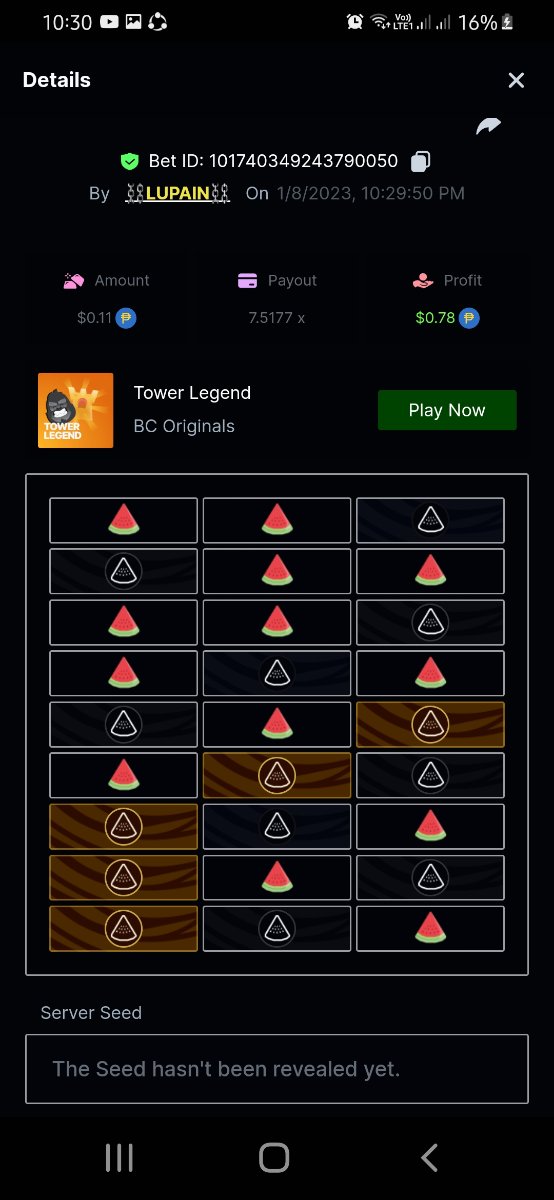Click the Server Seed field
Screen dimensions: 554x1200
tap(277, 1069)
